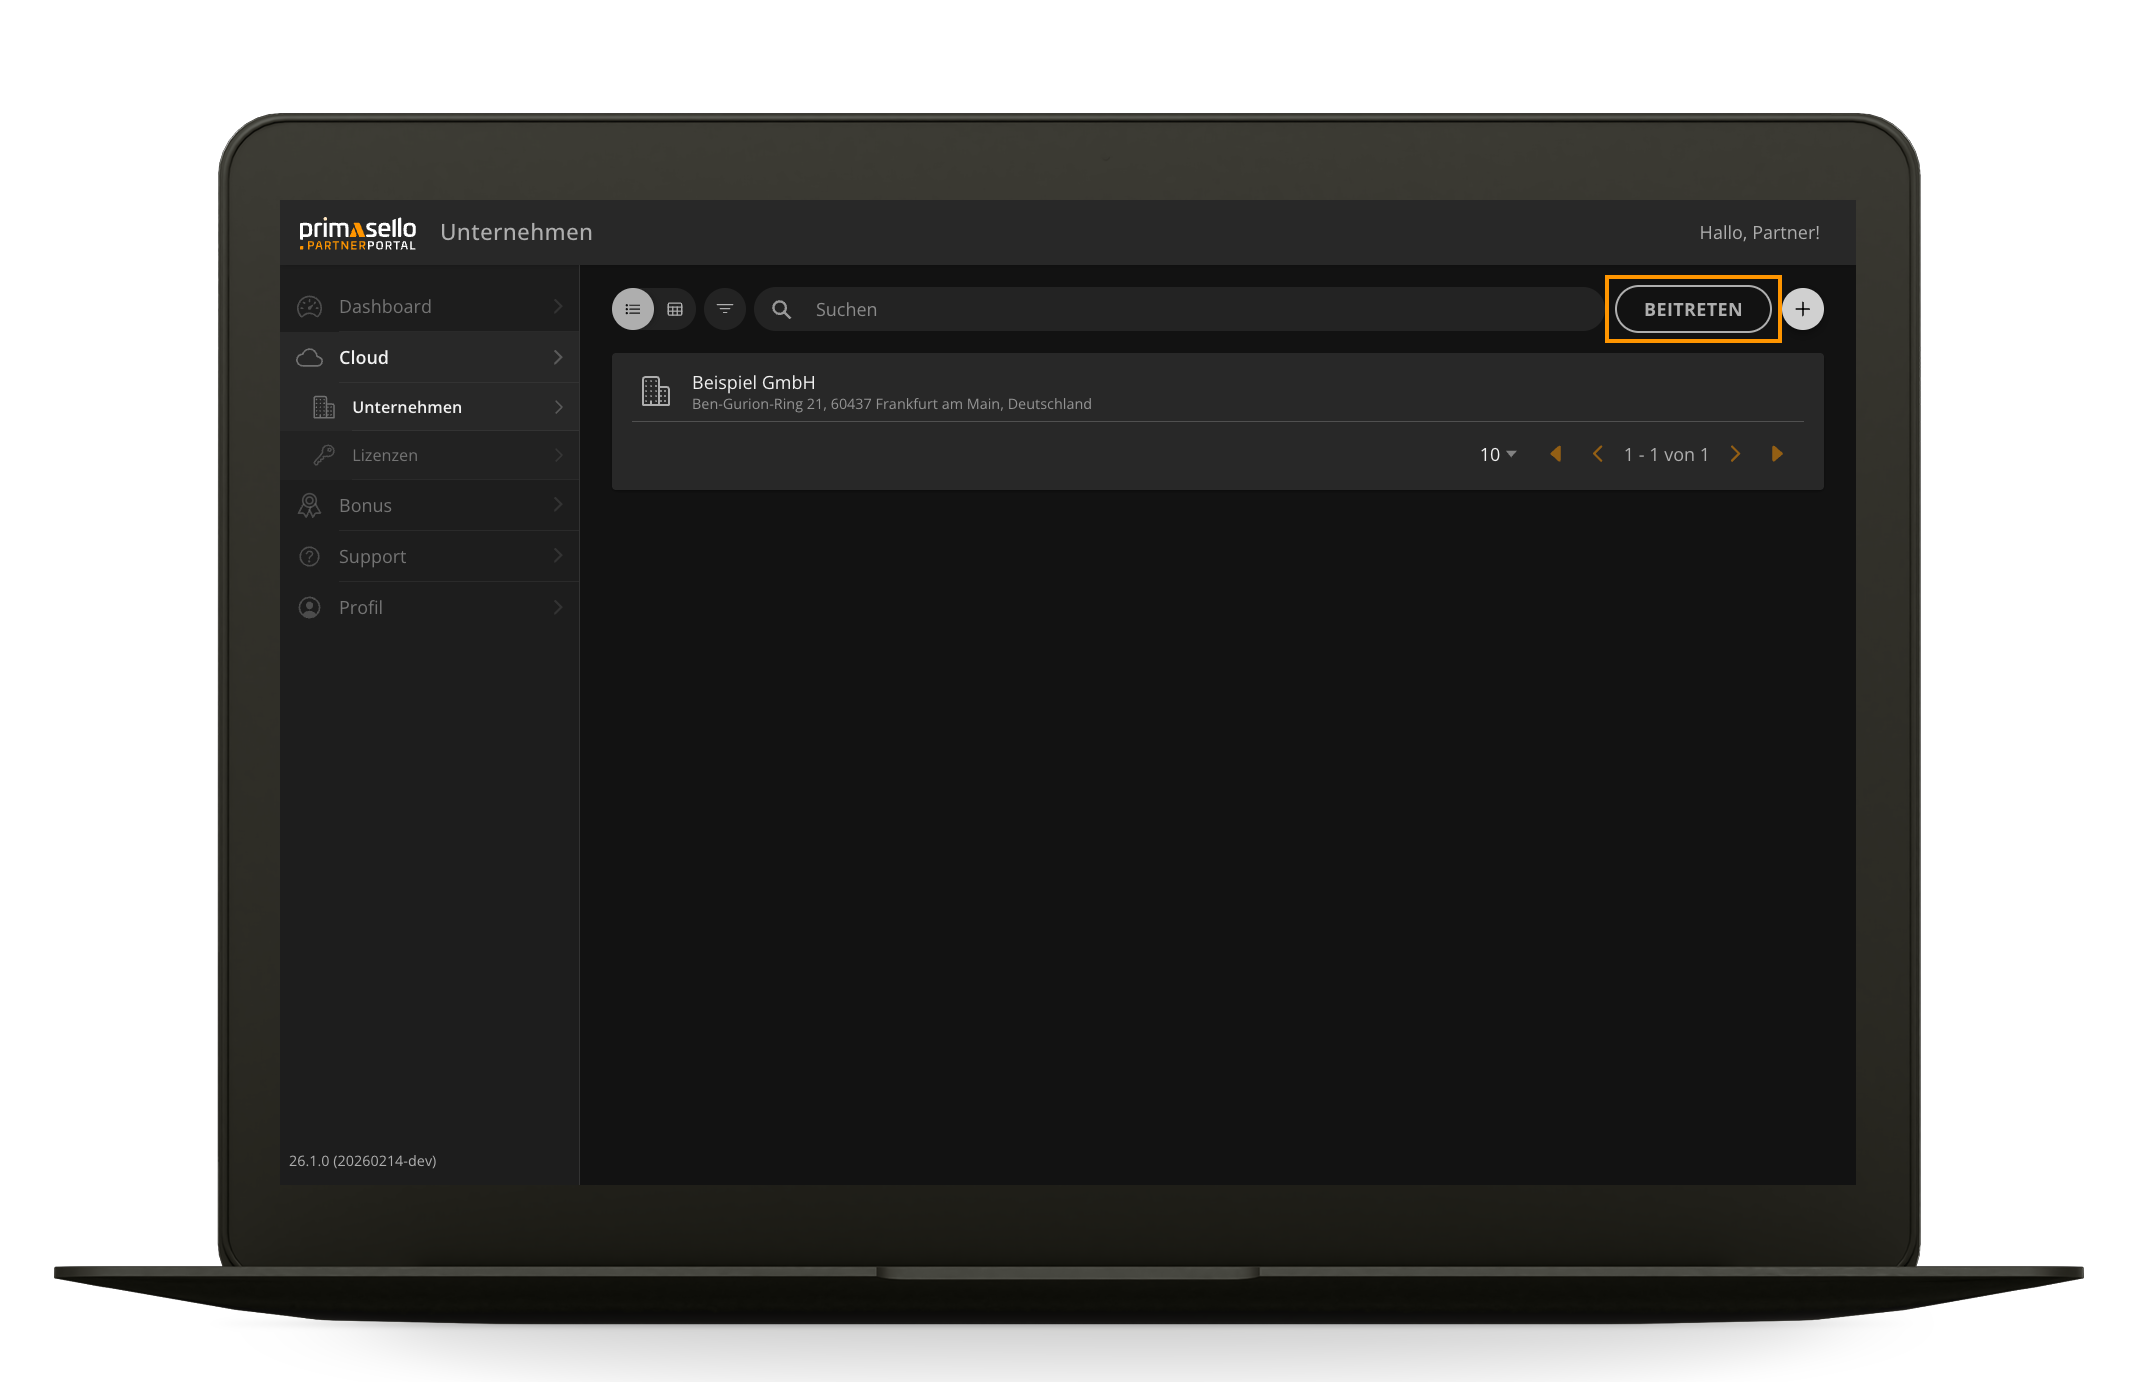The width and height of the screenshot is (2143, 1382).
Task: Click the building icon next to Beispiel GmbH
Action: [x=656, y=391]
